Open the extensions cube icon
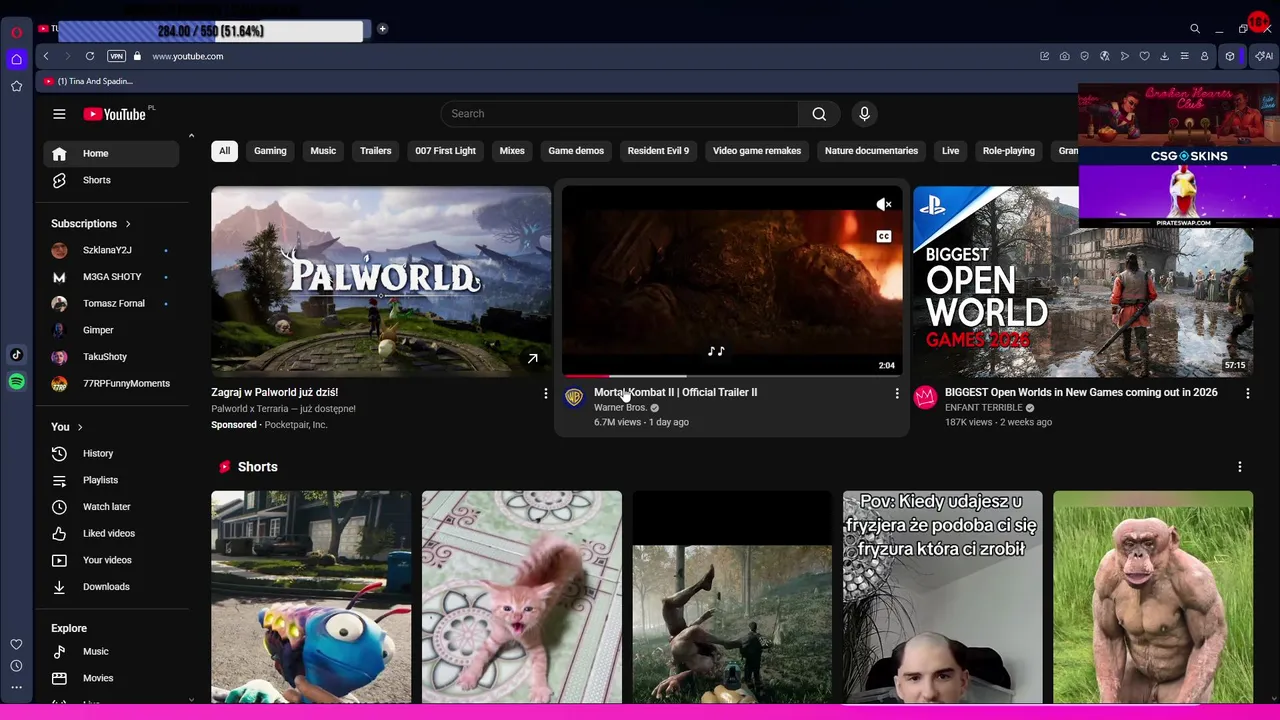This screenshot has width=1280, height=720. [x=1230, y=56]
